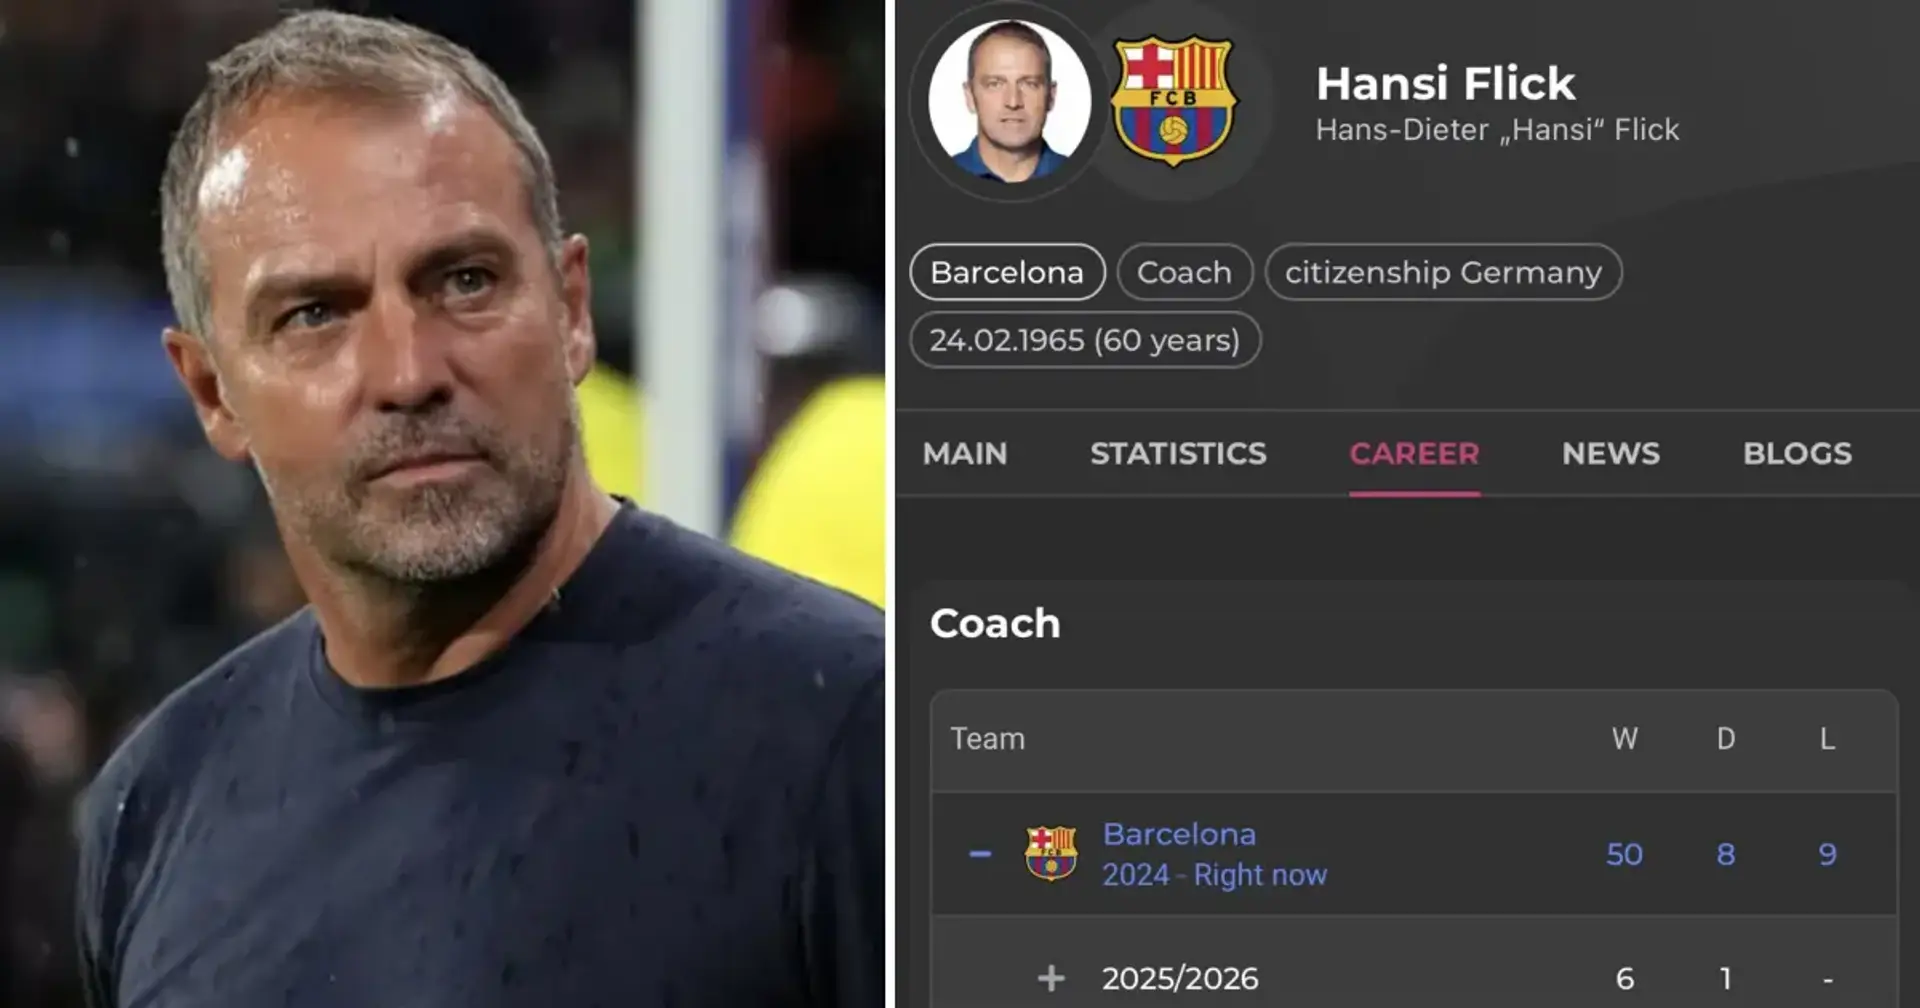Click the Barcelona tag pill
Screen dimensions: 1920x1008
(1007, 272)
